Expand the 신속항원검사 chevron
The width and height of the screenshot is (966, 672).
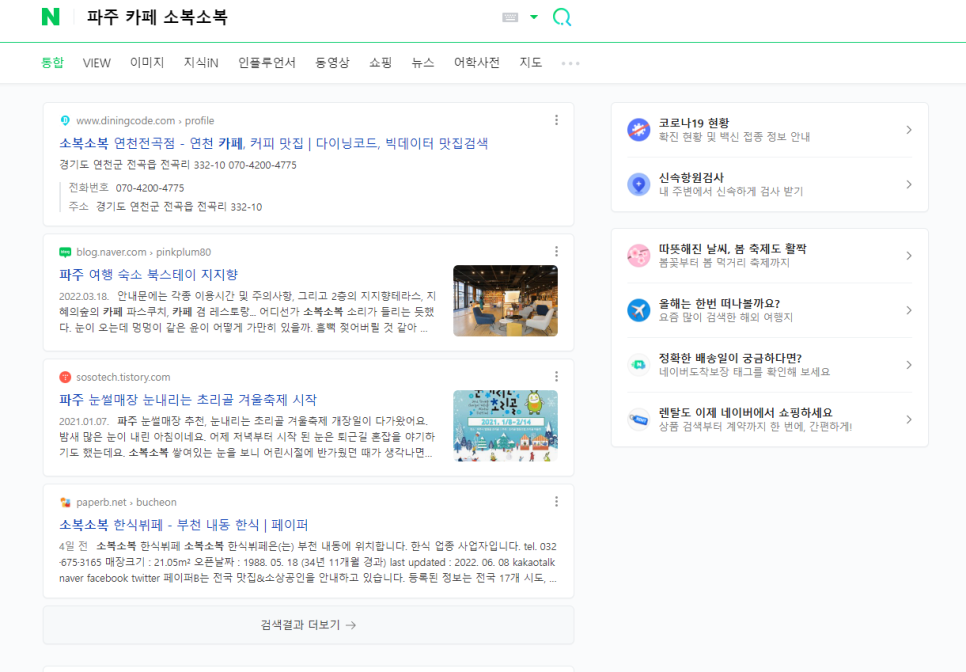point(909,184)
